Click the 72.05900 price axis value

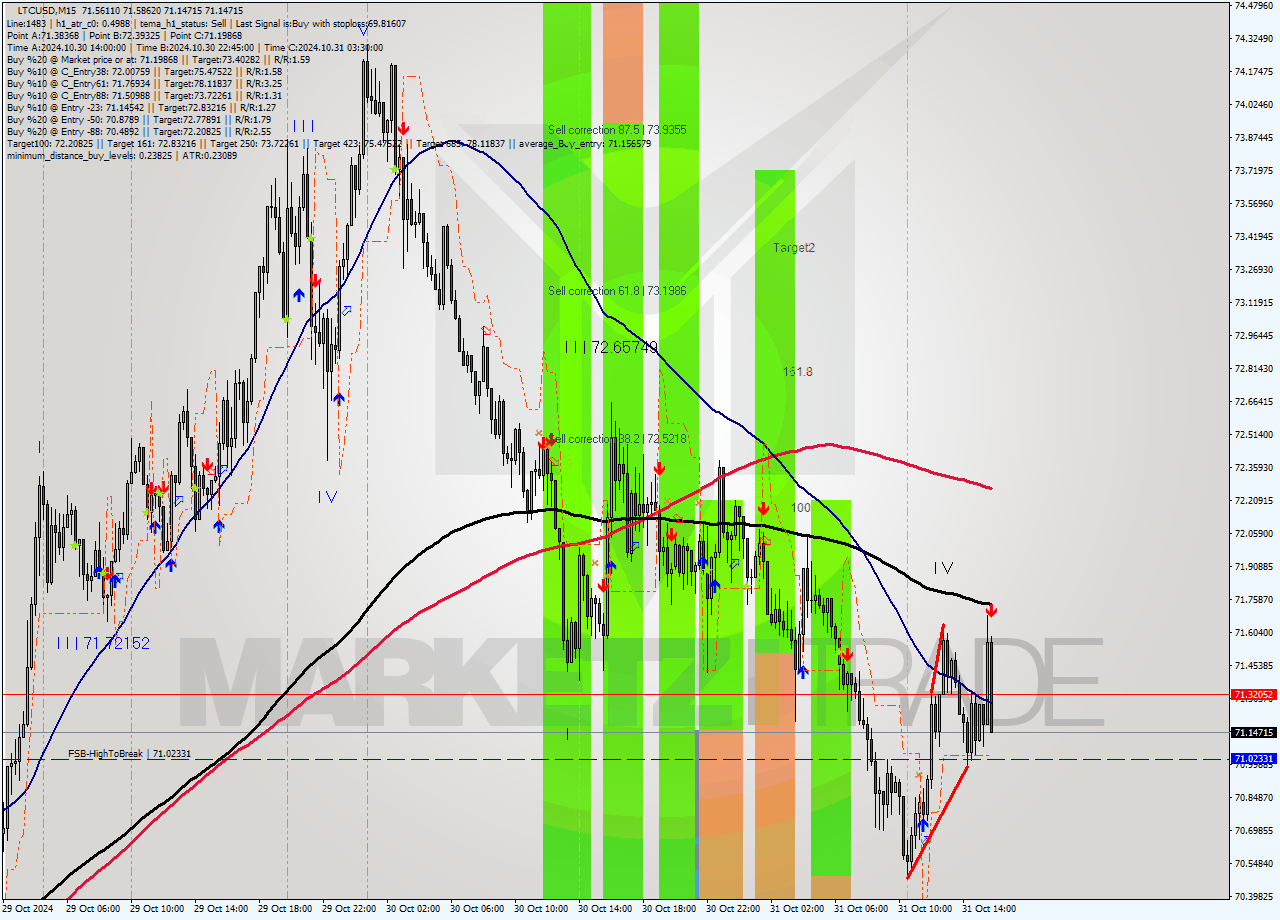1253,533
